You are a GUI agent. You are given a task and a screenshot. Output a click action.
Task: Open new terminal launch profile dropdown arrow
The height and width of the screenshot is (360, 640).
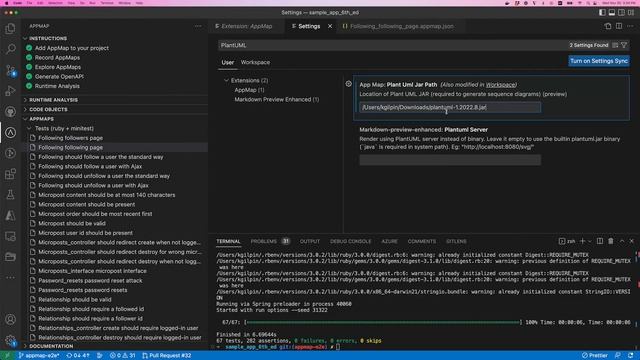589,242
